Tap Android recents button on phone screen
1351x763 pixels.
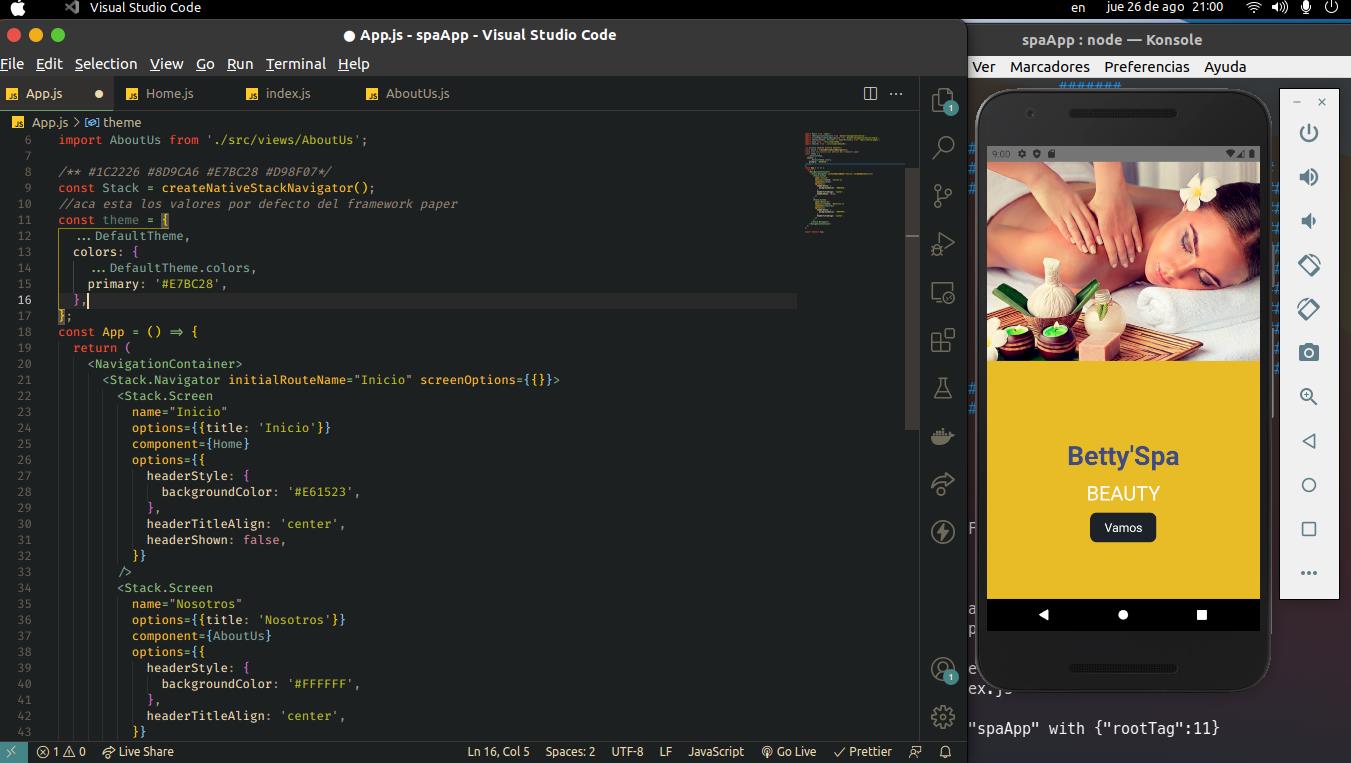click(x=1202, y=615)
